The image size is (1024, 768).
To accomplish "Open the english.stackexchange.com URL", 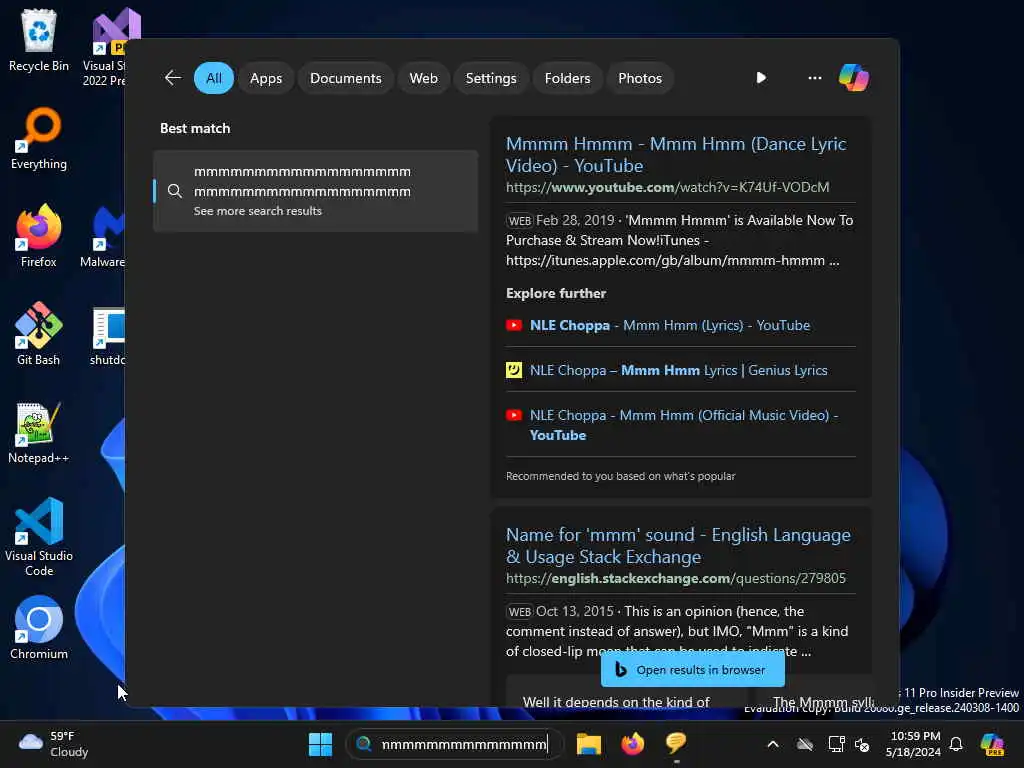I will [675, 579].
